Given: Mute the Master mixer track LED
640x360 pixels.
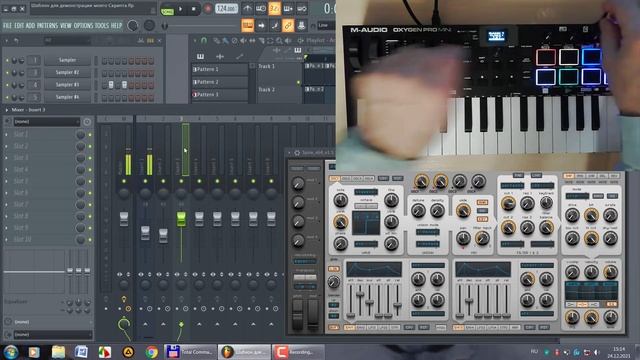Looking at the screenshot, I should coord(124,181).
